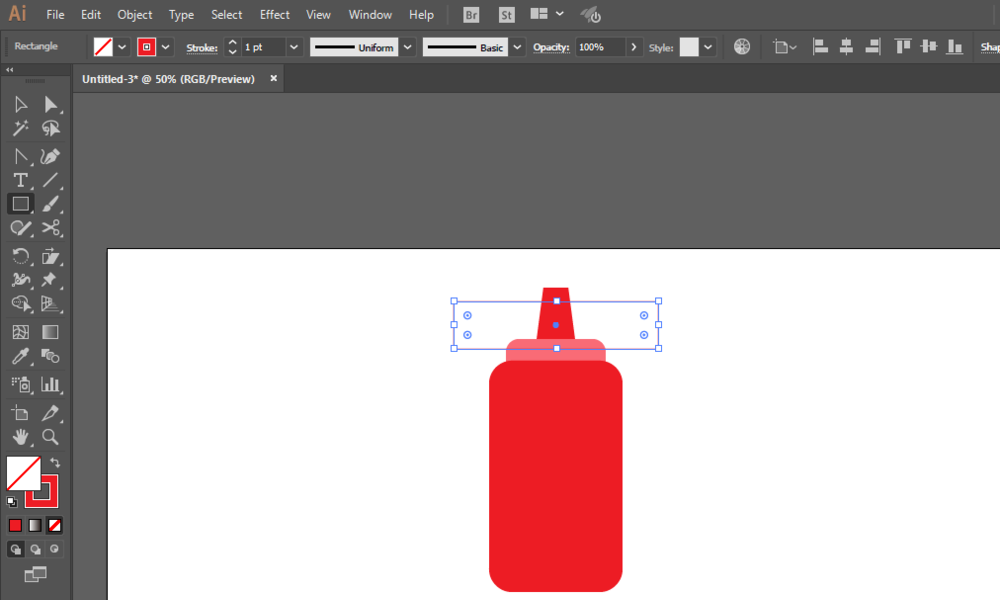Select the Type tool
This screenshot has height=600, width=1000.
20,180
